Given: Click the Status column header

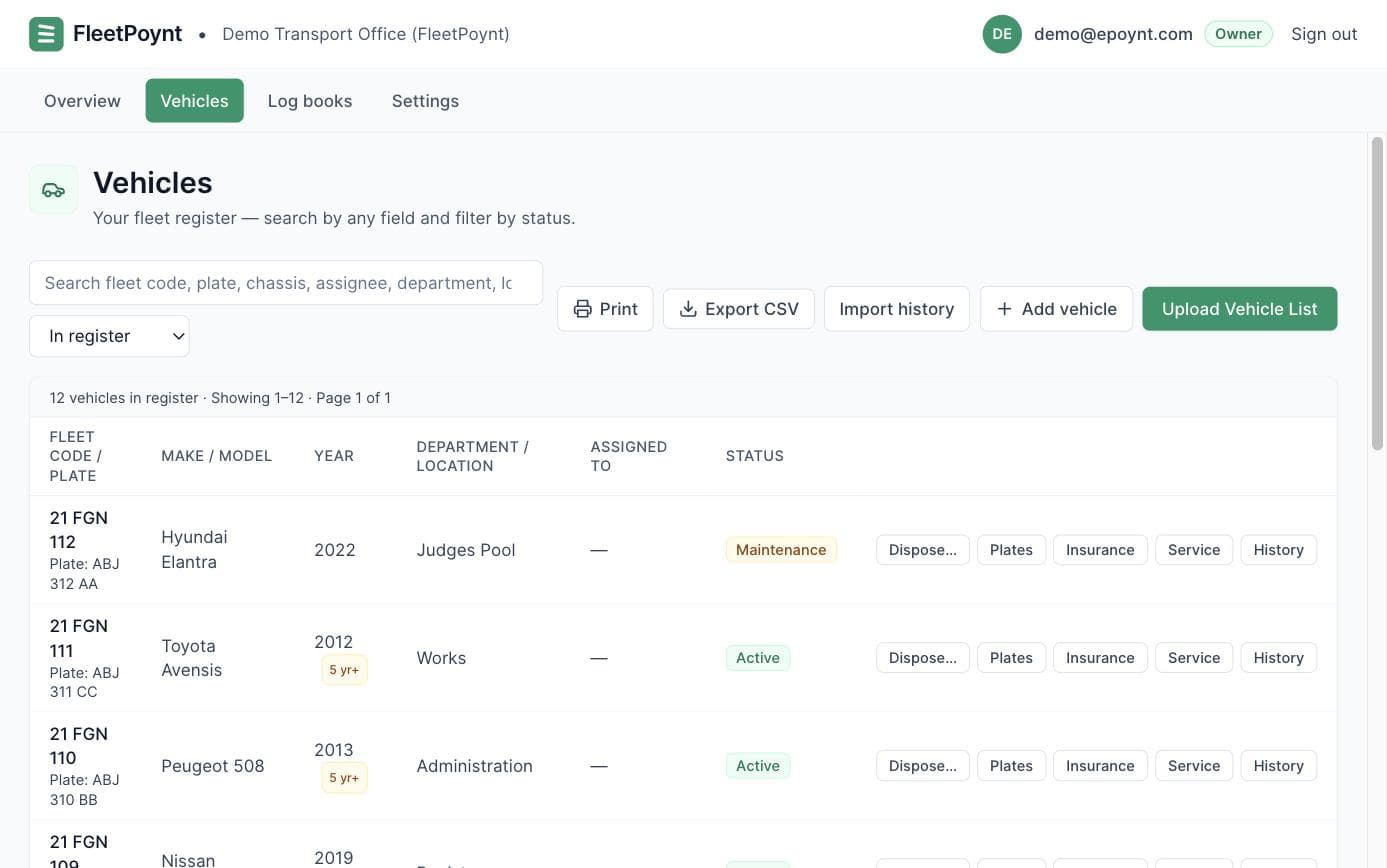Looking at the screenshot, I should coord(755,456).
